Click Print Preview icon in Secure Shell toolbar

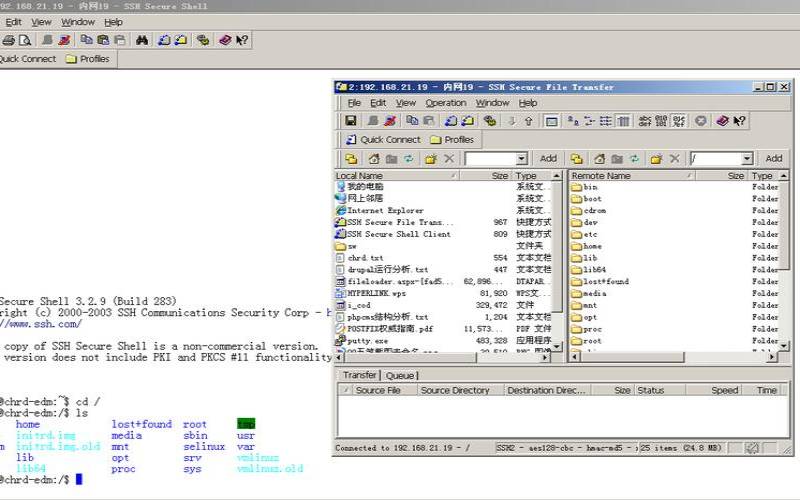pos(25,40)
